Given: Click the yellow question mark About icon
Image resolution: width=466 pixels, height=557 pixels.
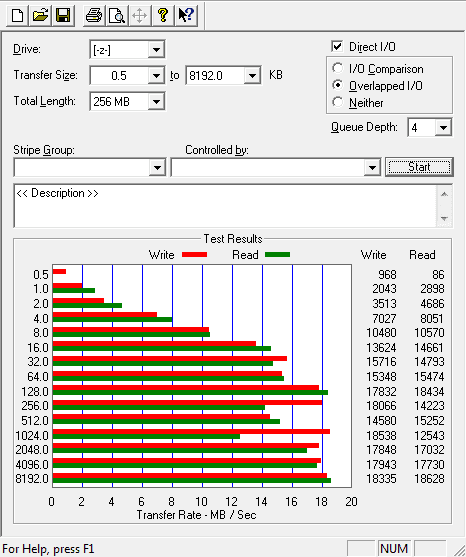Looking at the screenshot, I should (x=163, y=16).
